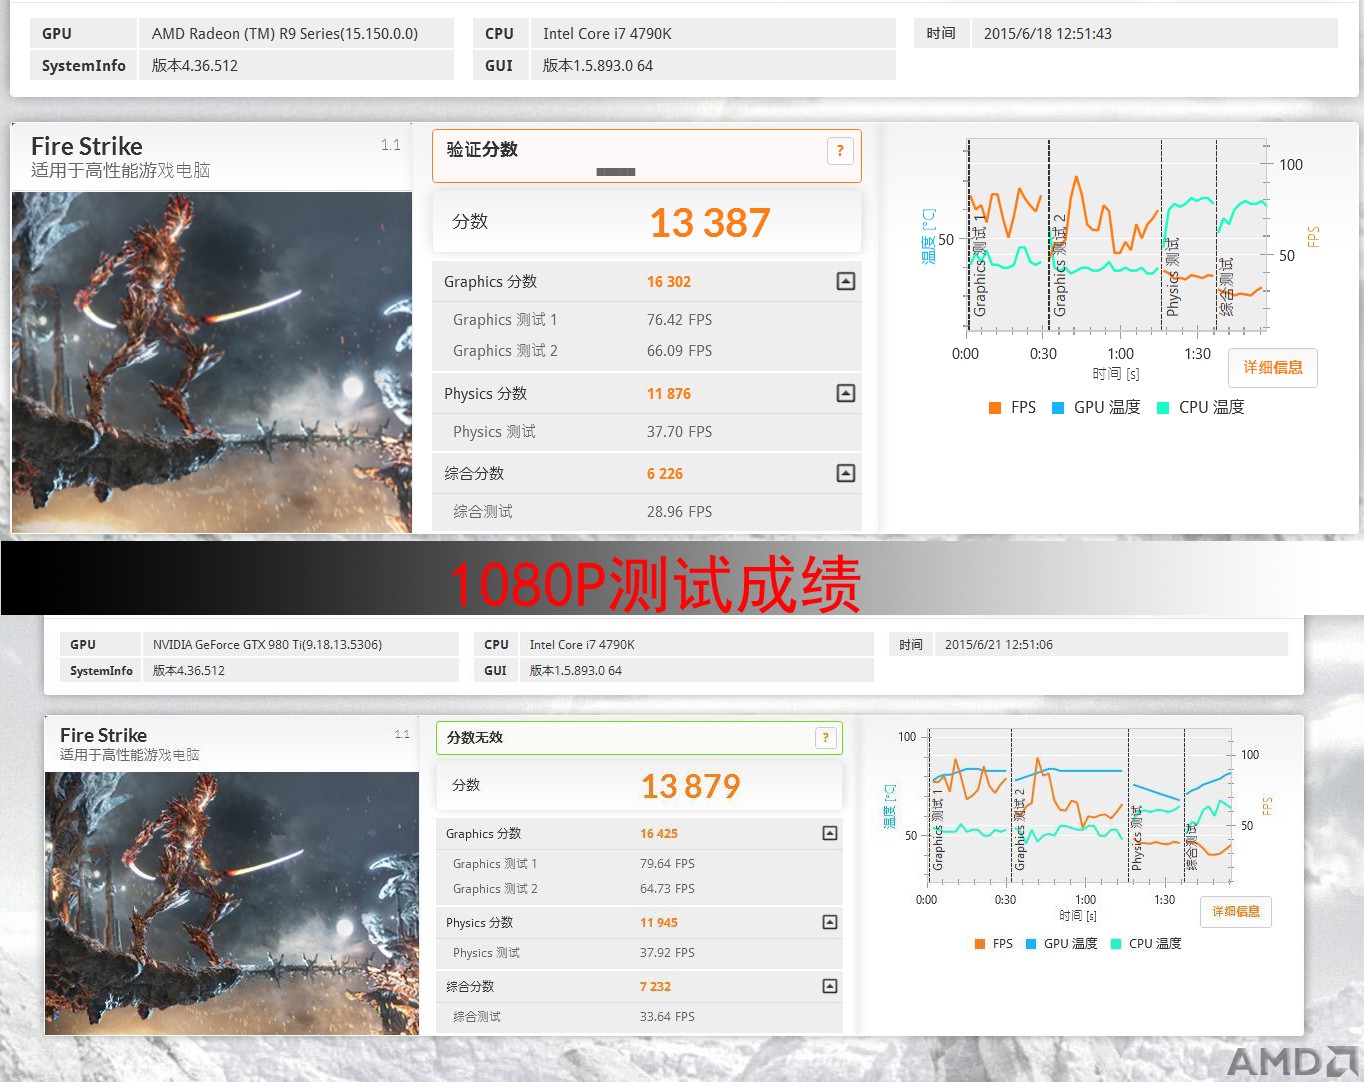
Task: Click the top chart's performance graph area
Action: coord(1116,235)
